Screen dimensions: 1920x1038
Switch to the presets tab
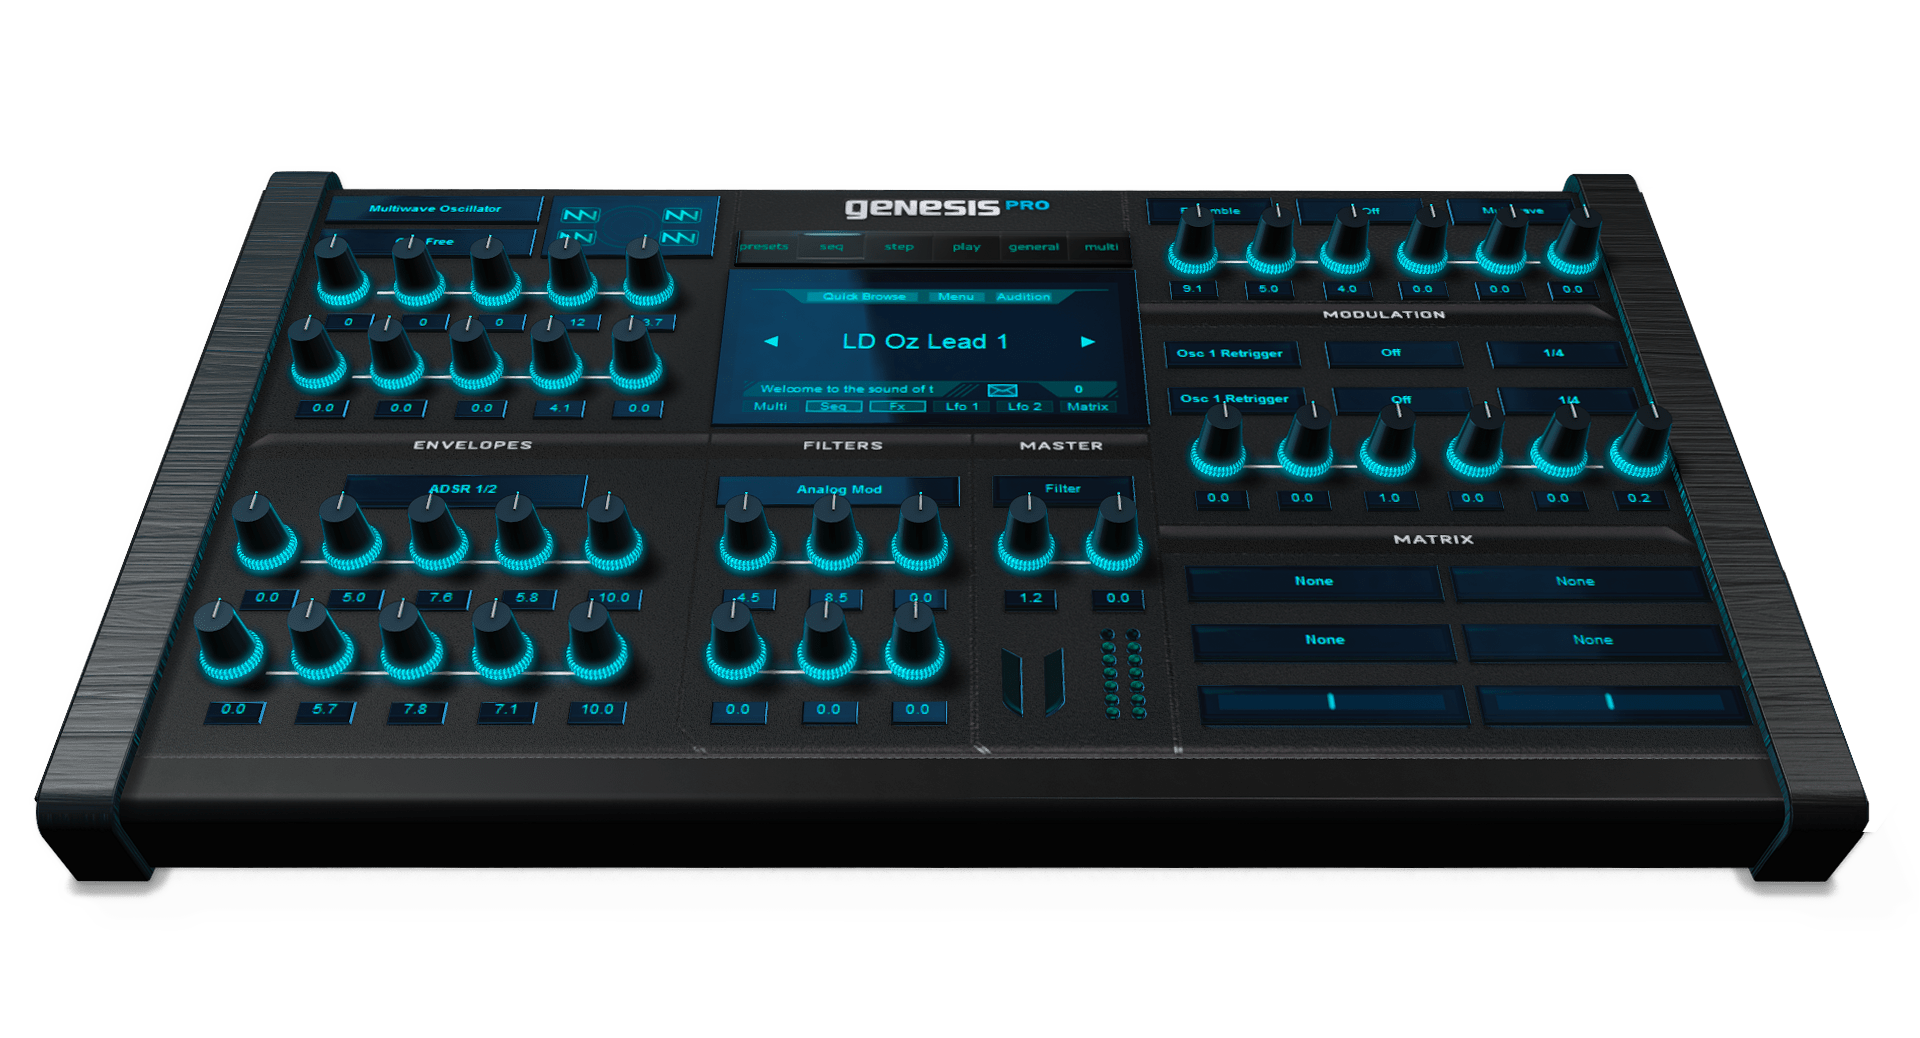(x=764, y=246)
